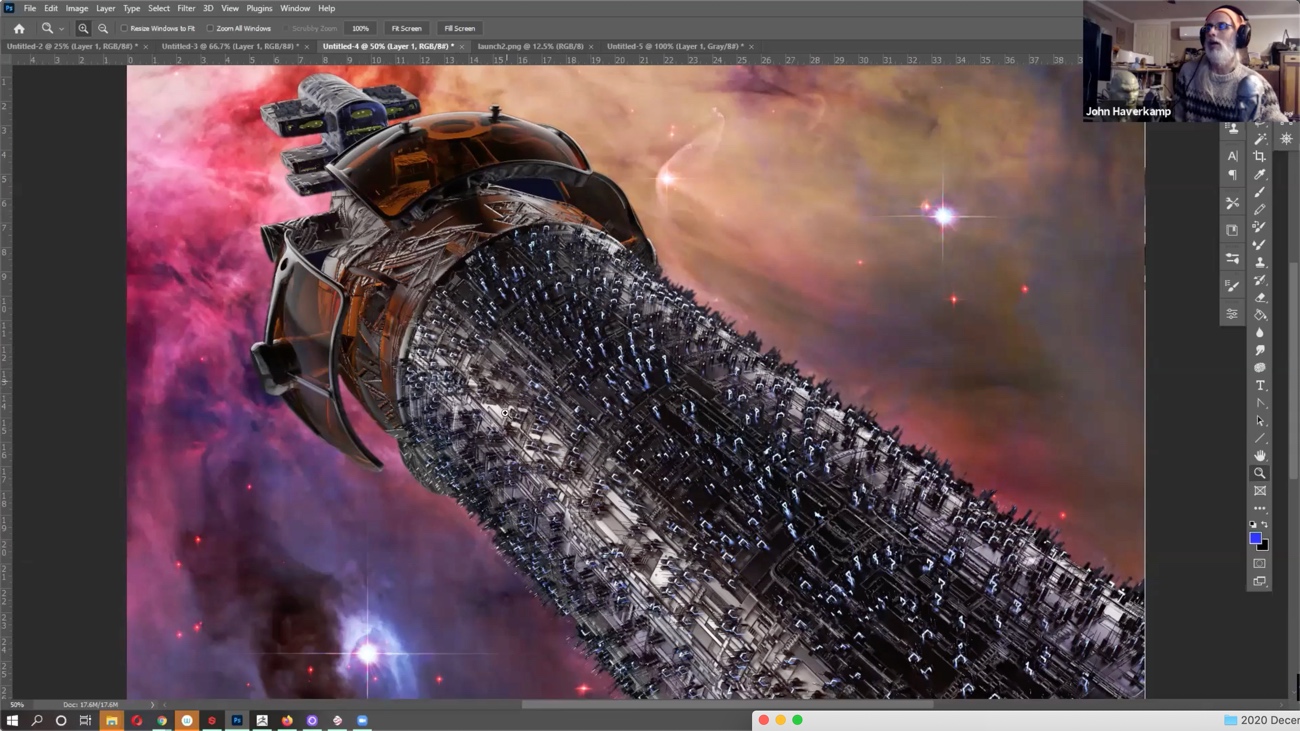Image resolution: width=1300 pixels, height=731 pixels.
Task: Select the Clone Stamp tool
Action: (1259, 263)
